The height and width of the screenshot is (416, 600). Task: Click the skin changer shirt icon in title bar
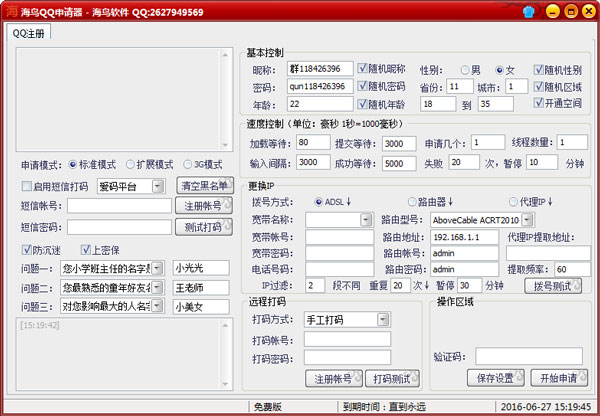[530, 11]
